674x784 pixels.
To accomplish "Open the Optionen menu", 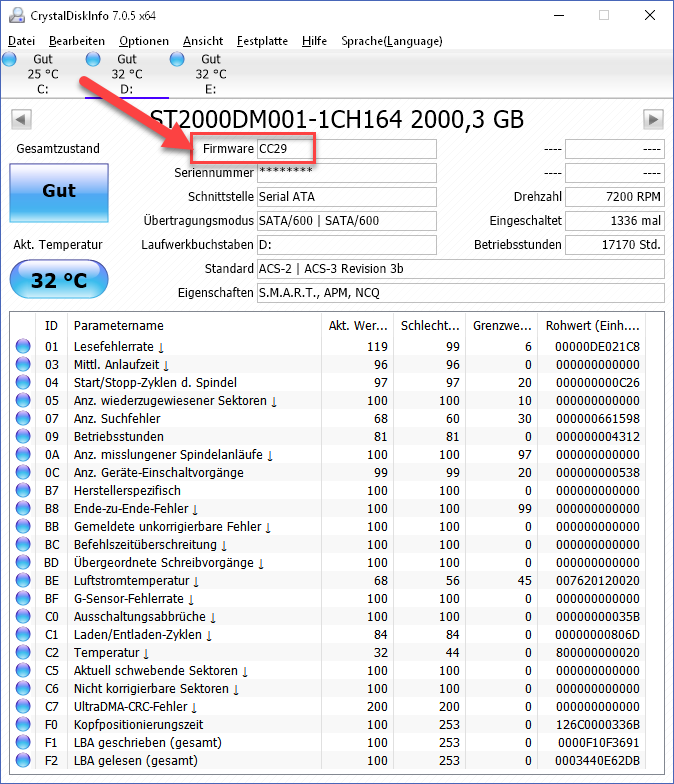I will [144, 41].
